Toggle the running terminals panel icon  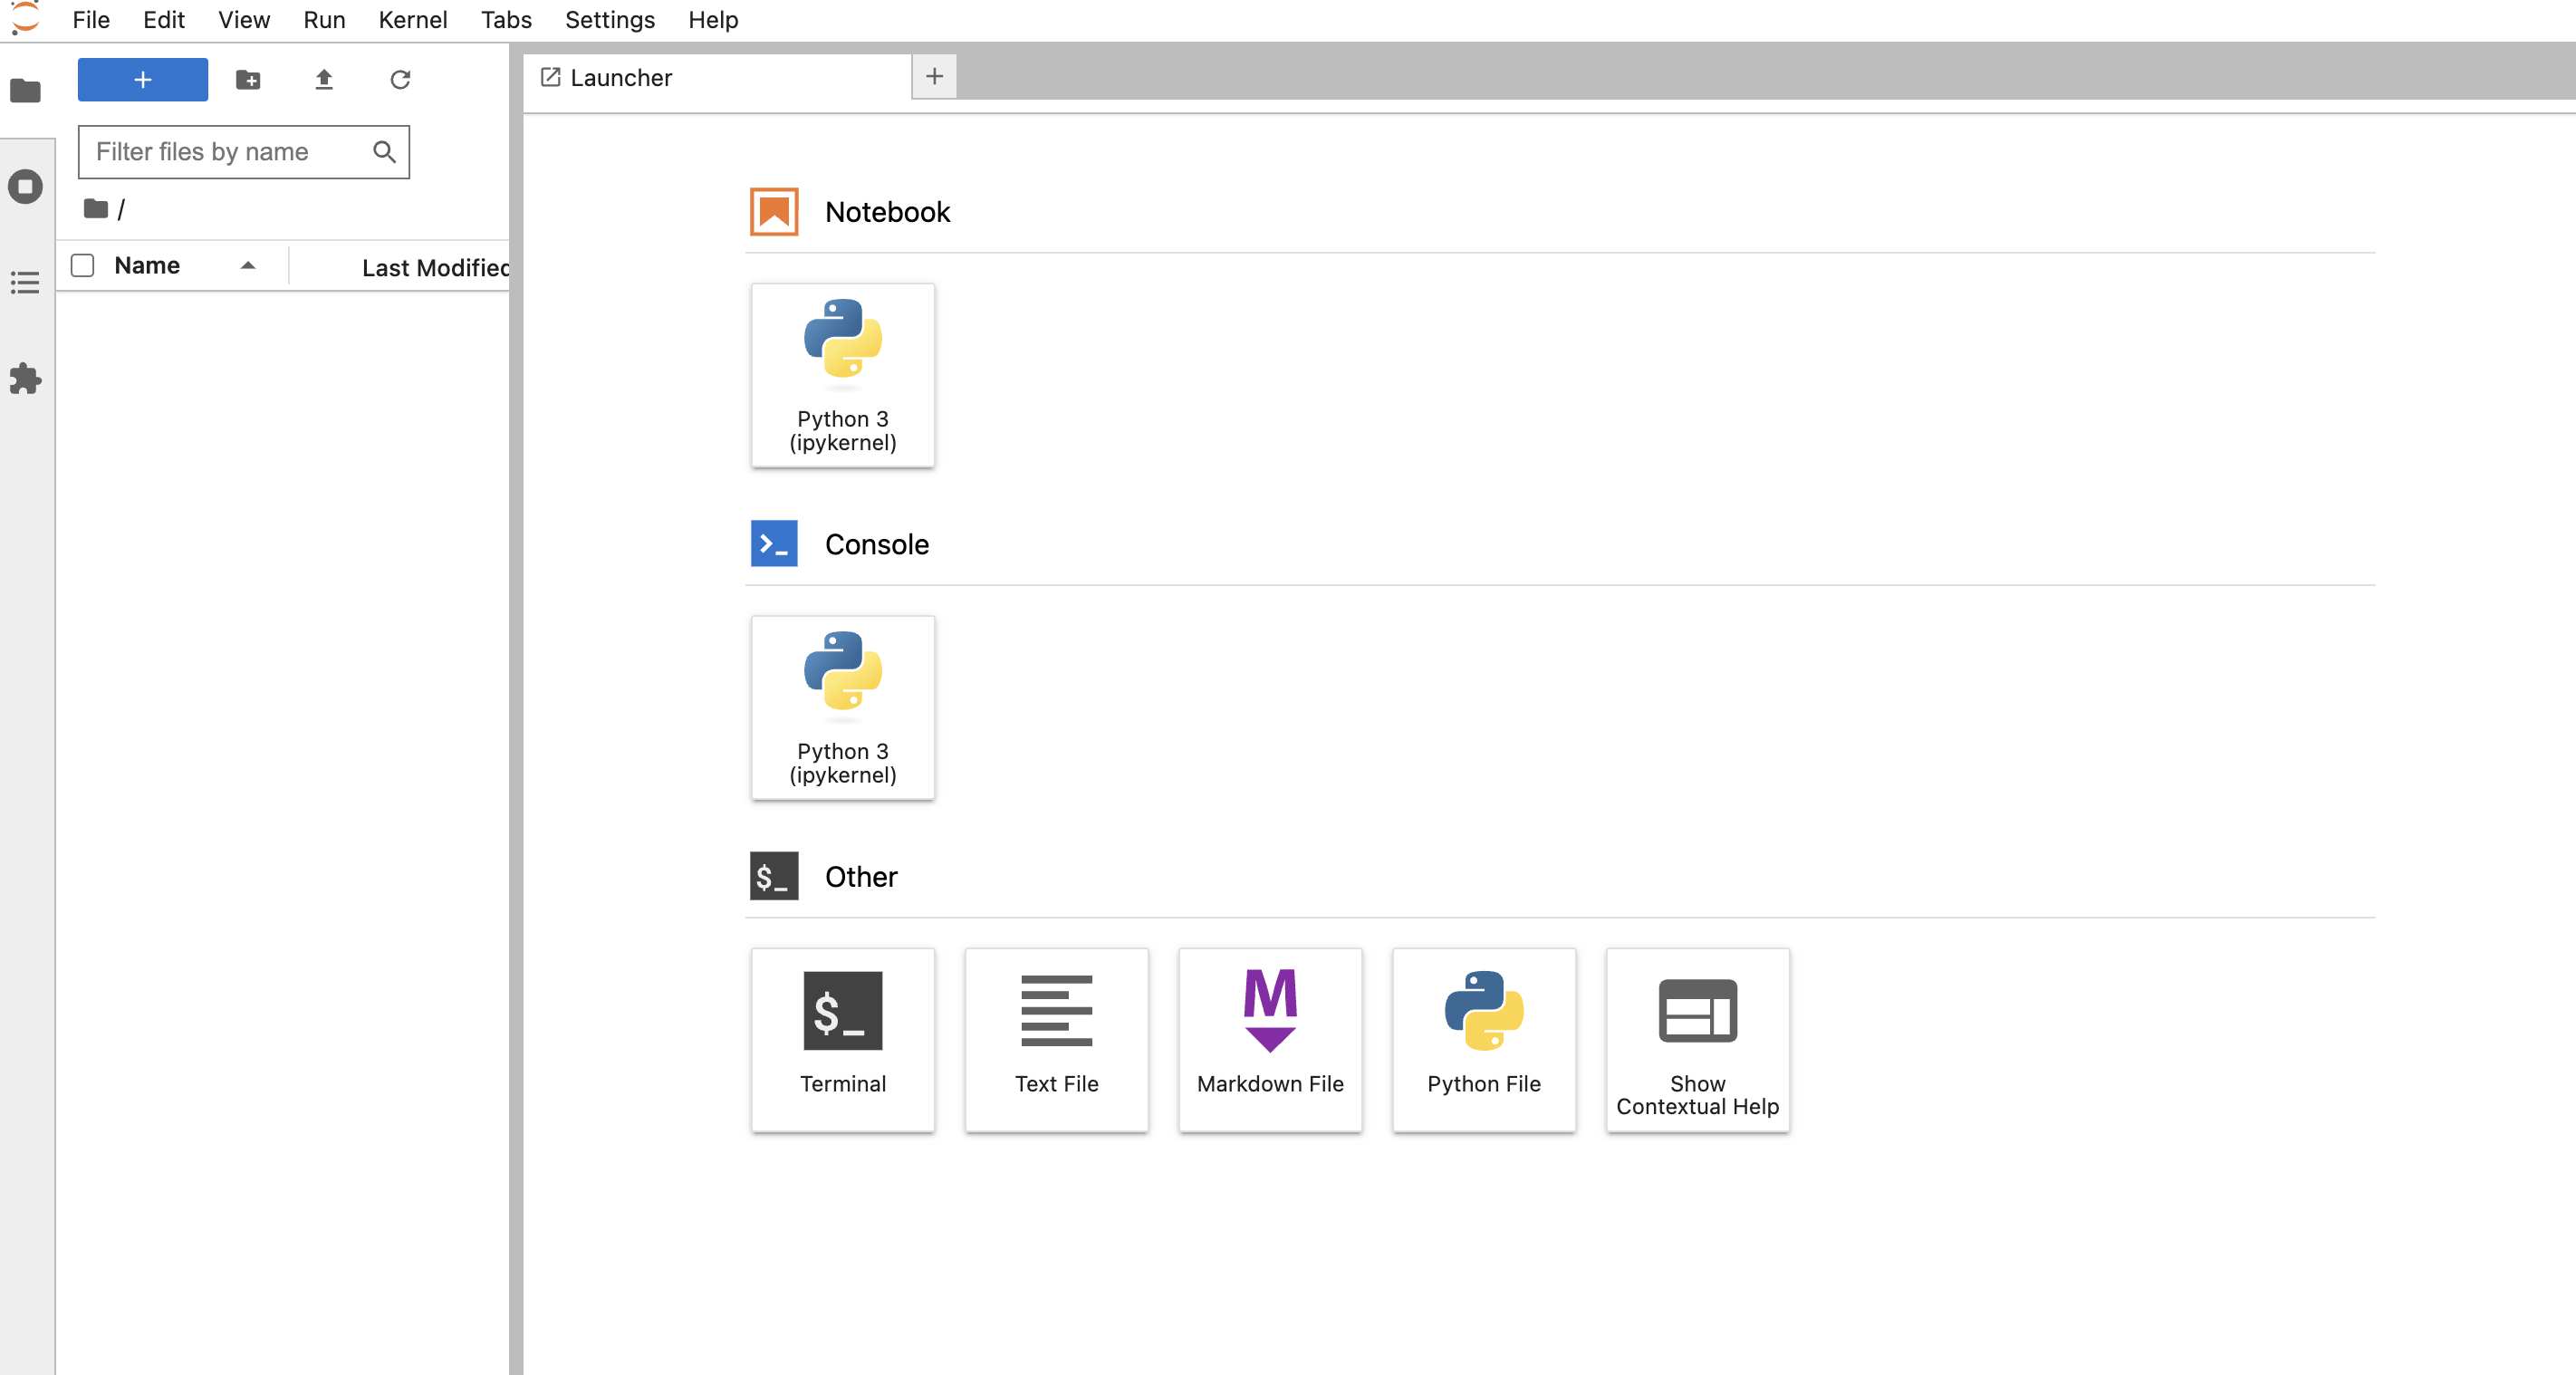(24, 187)
